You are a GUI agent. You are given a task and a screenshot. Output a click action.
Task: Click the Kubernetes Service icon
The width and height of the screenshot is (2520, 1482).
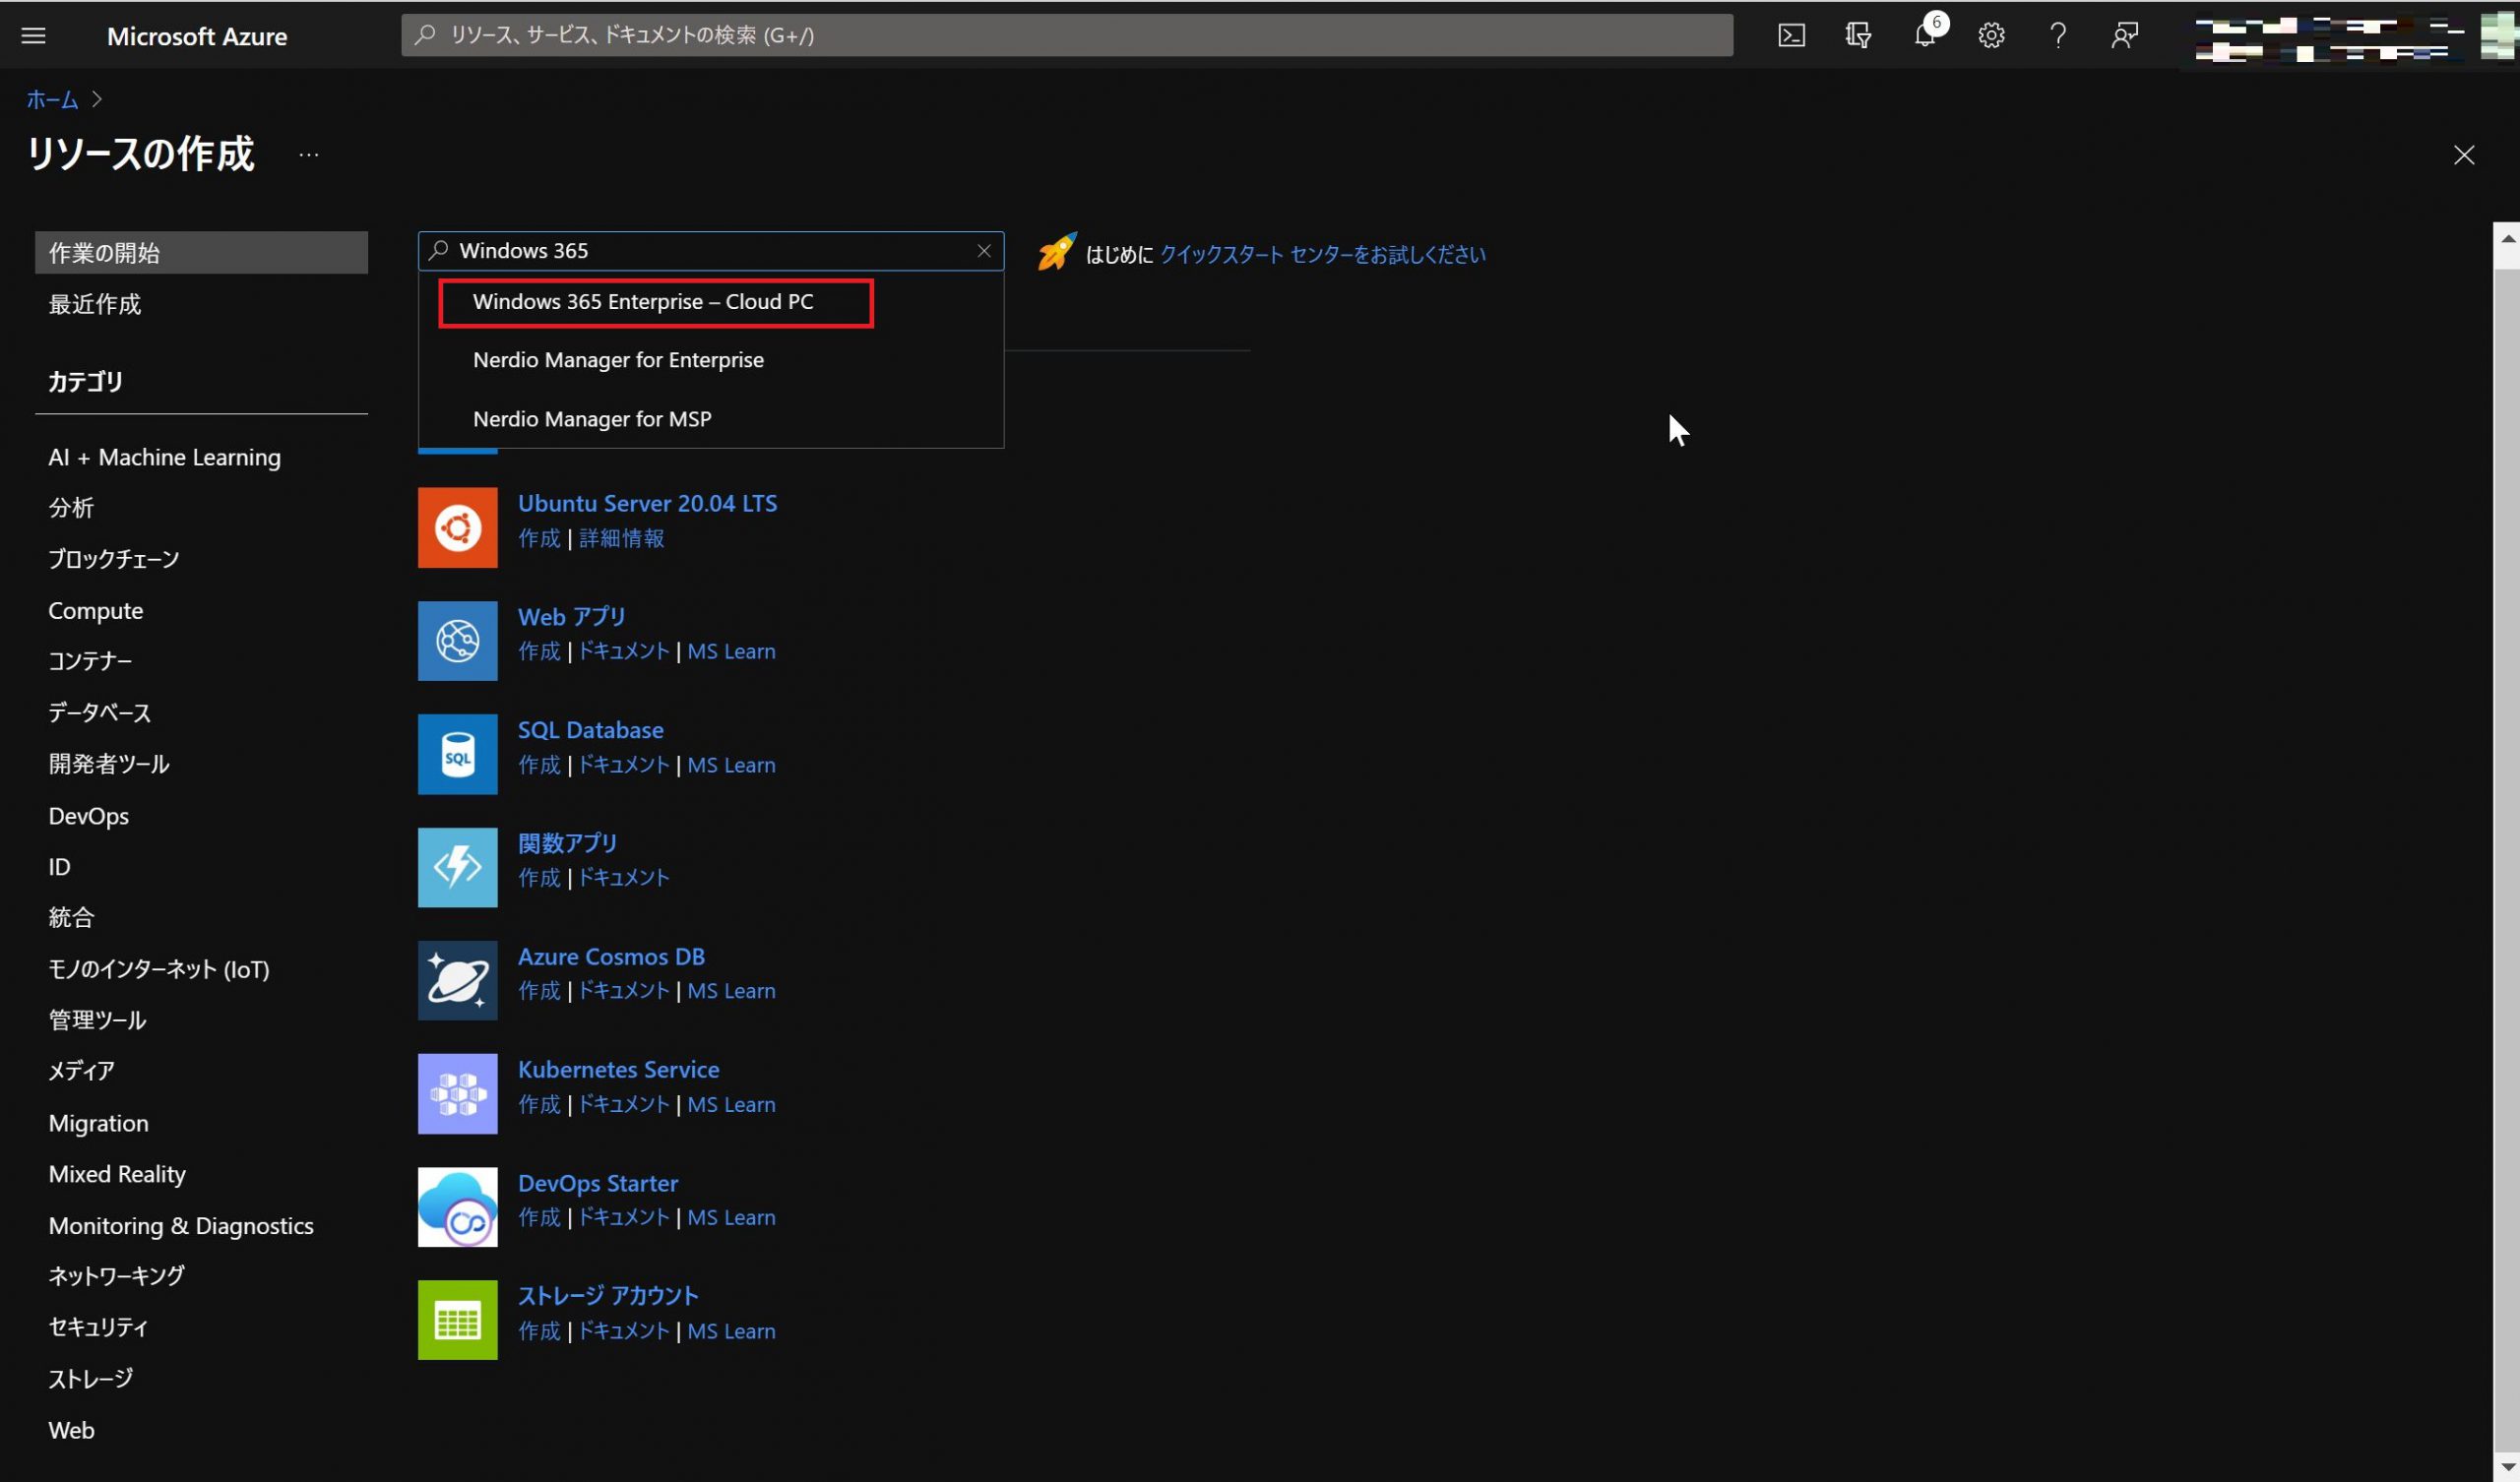click(457, 1093)
